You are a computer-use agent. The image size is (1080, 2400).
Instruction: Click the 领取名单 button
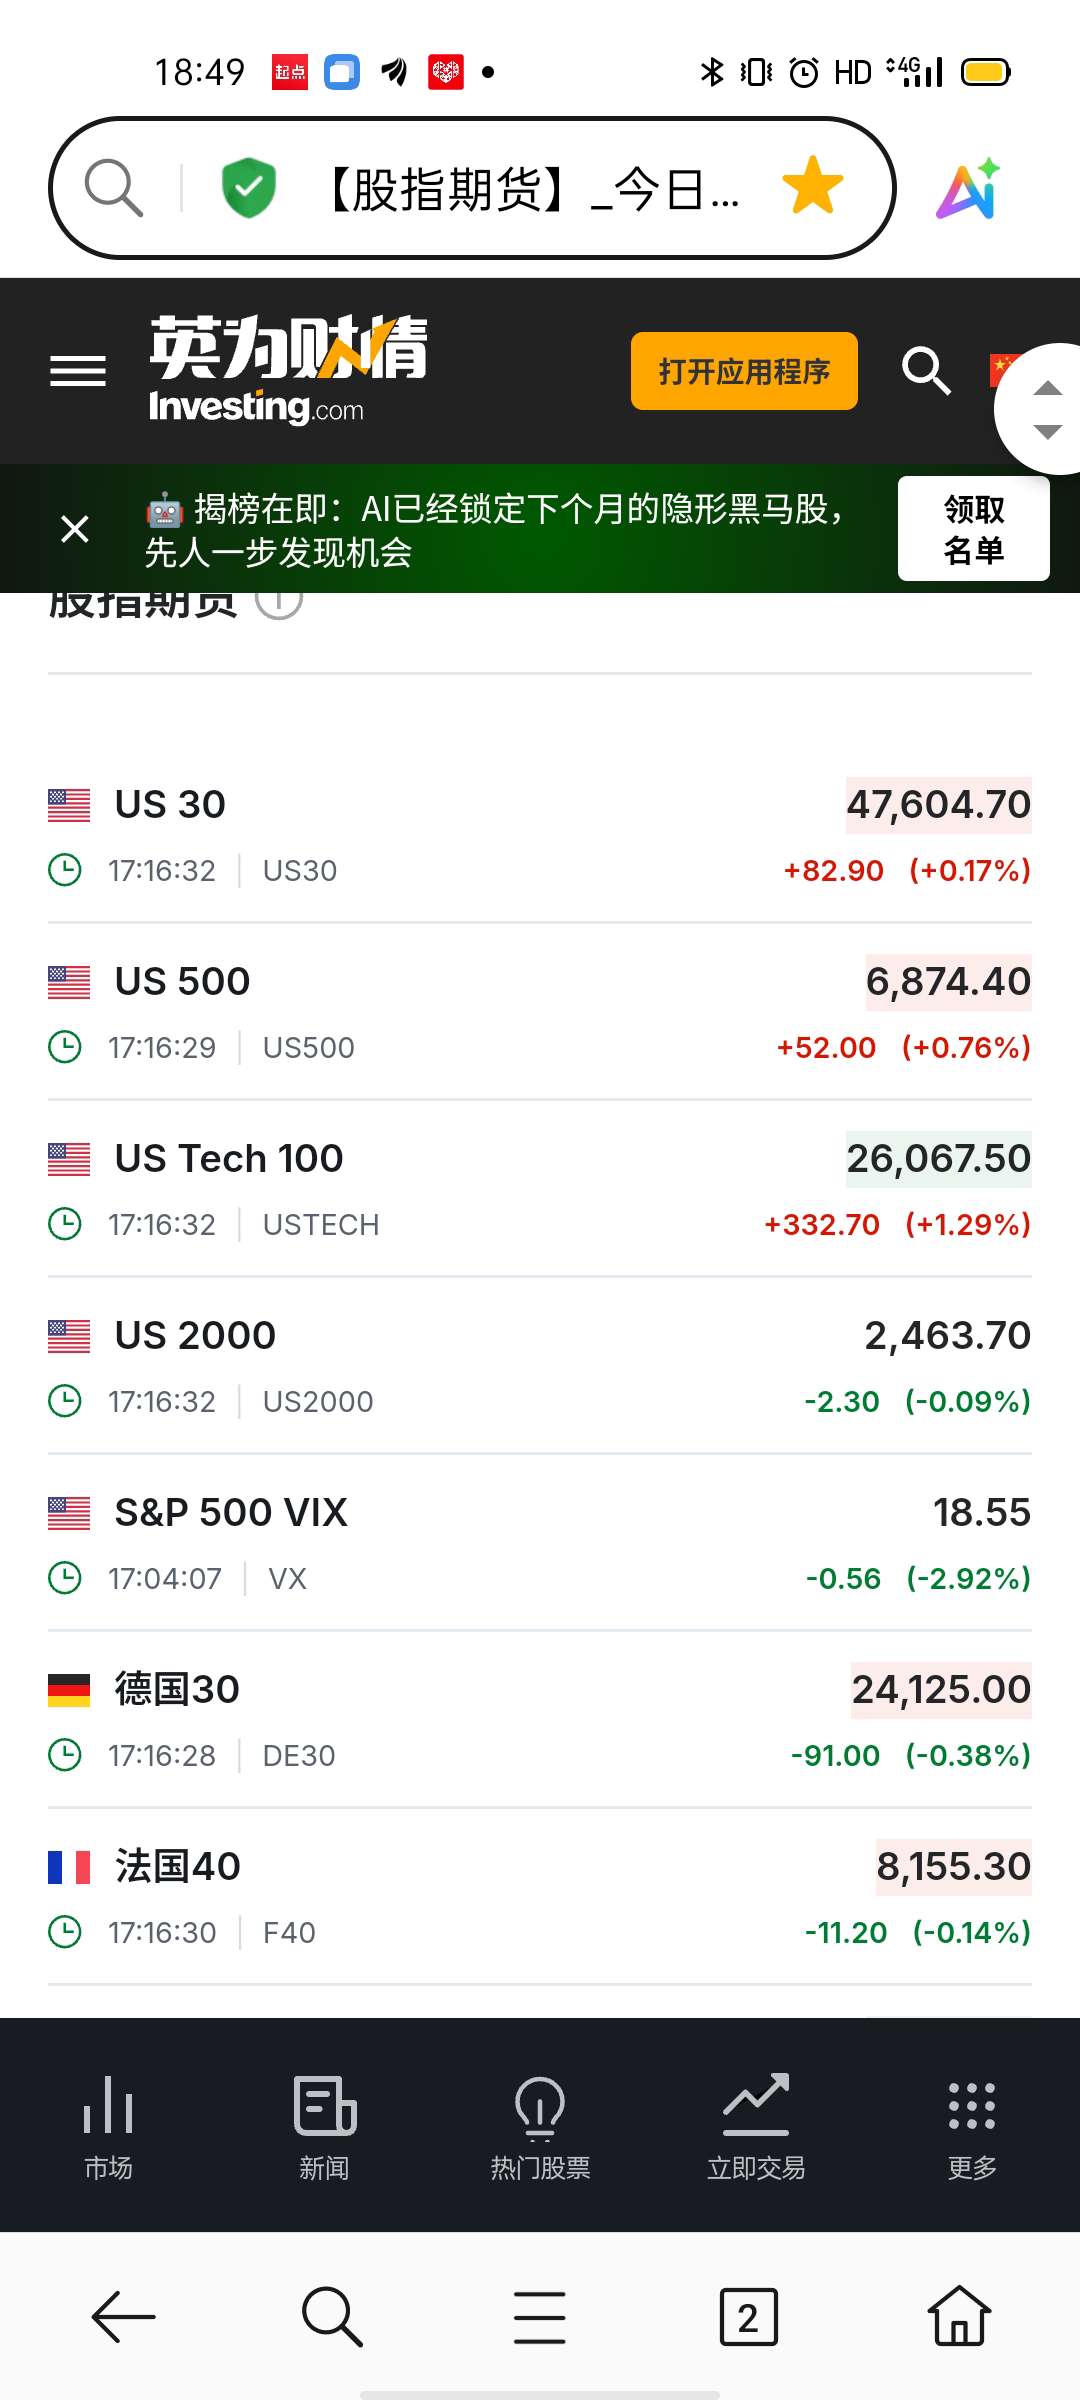pyautogui.click(x=973, y=529)
